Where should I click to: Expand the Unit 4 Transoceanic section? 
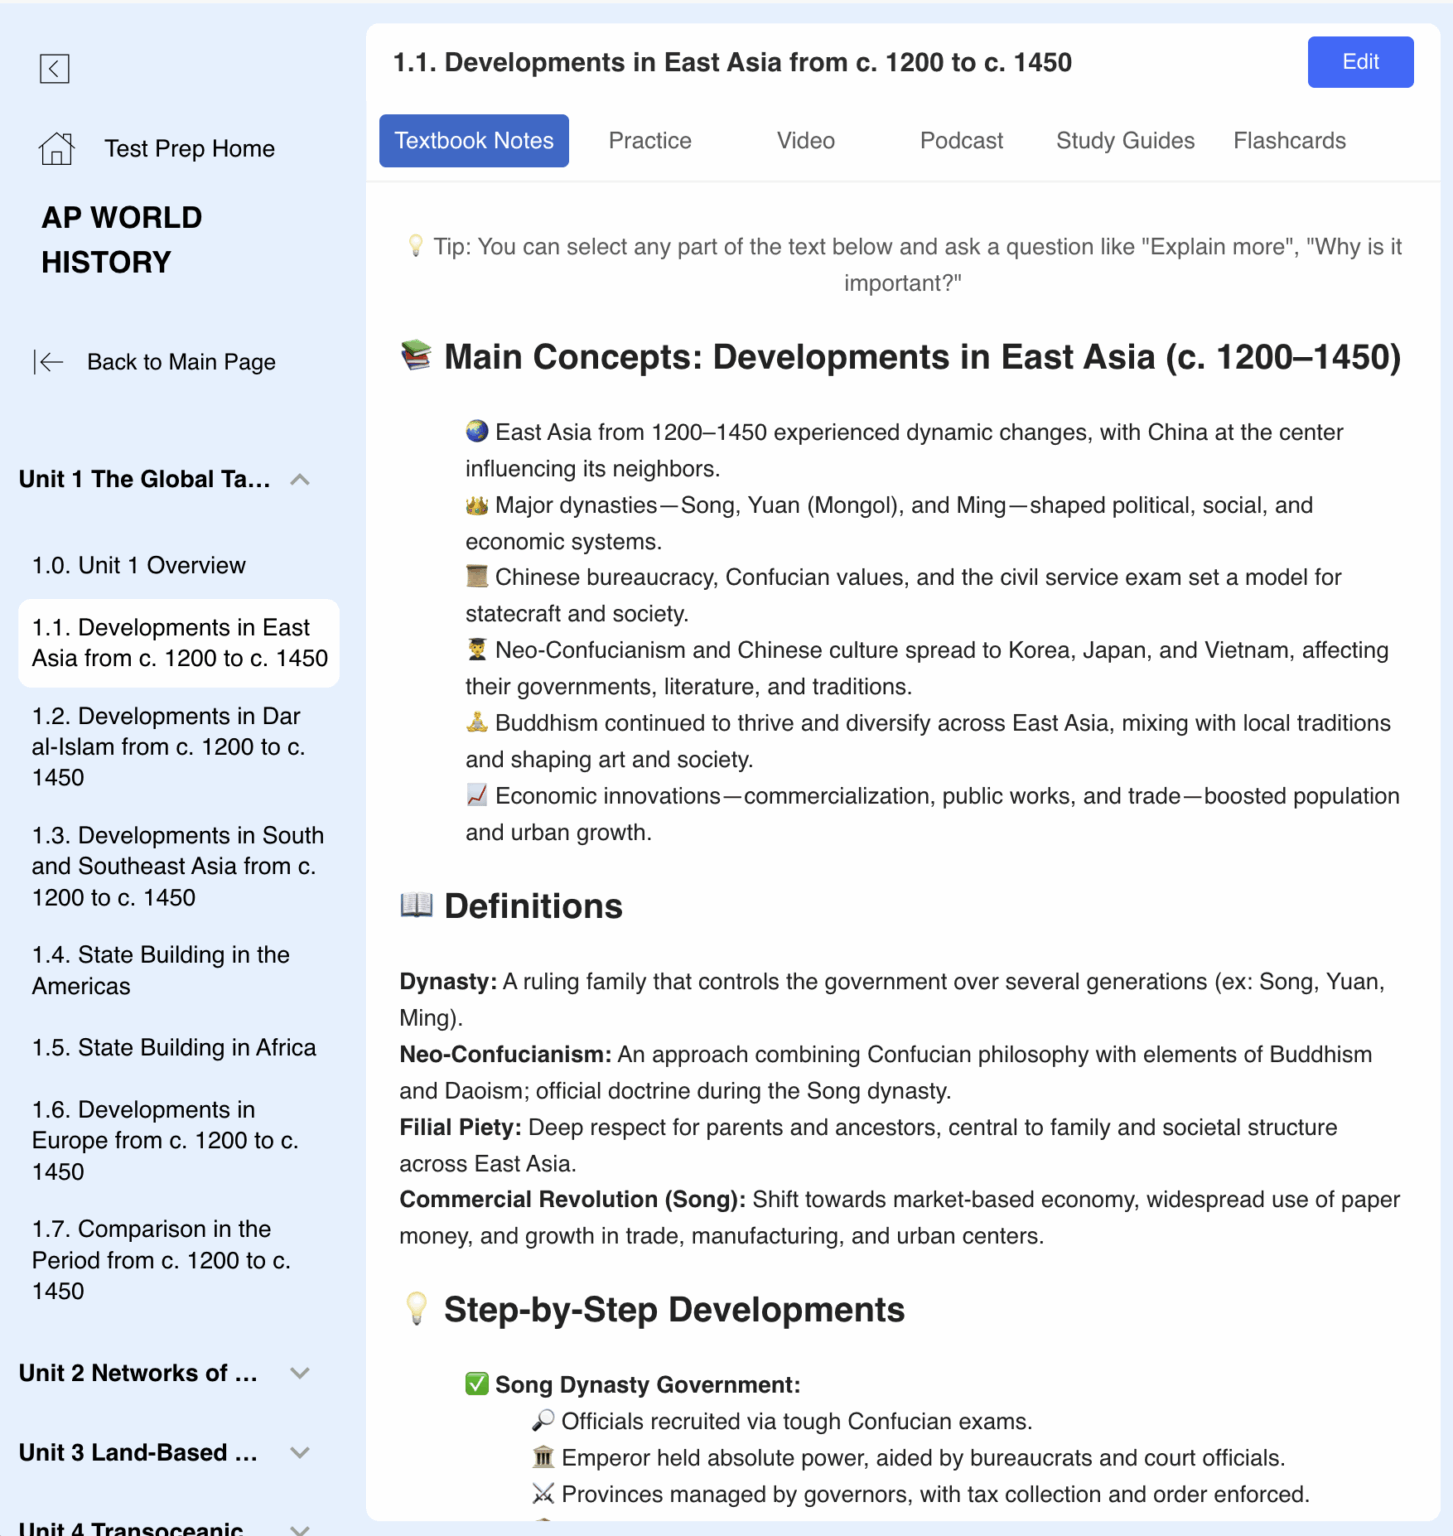[x=299, y=1527]
